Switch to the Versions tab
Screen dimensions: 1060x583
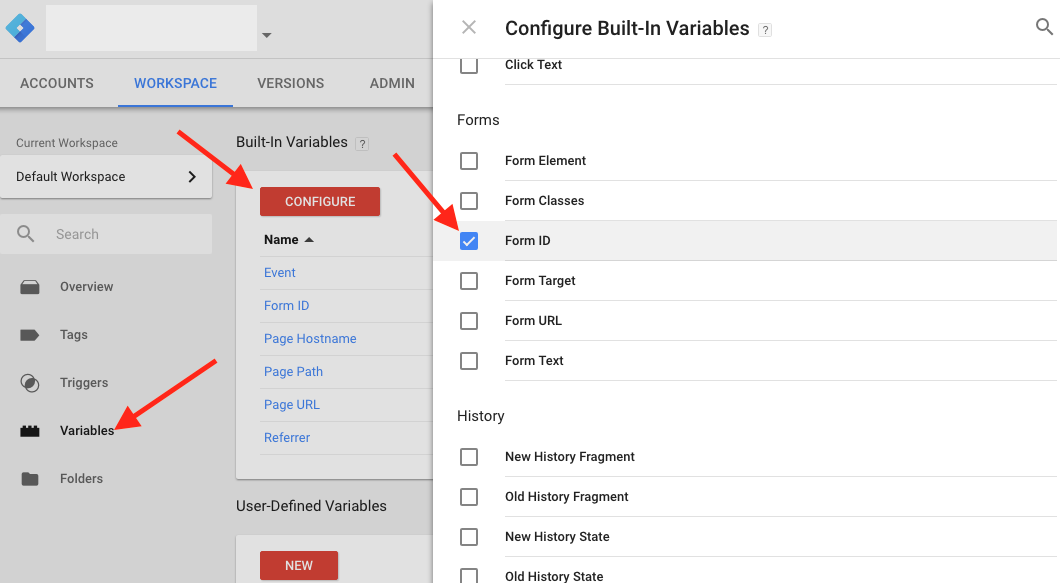tap(290, 83)
